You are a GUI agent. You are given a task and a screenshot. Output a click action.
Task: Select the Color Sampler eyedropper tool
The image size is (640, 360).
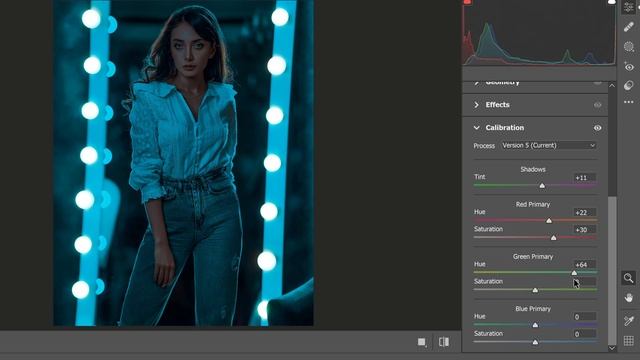tap(629, 321)
